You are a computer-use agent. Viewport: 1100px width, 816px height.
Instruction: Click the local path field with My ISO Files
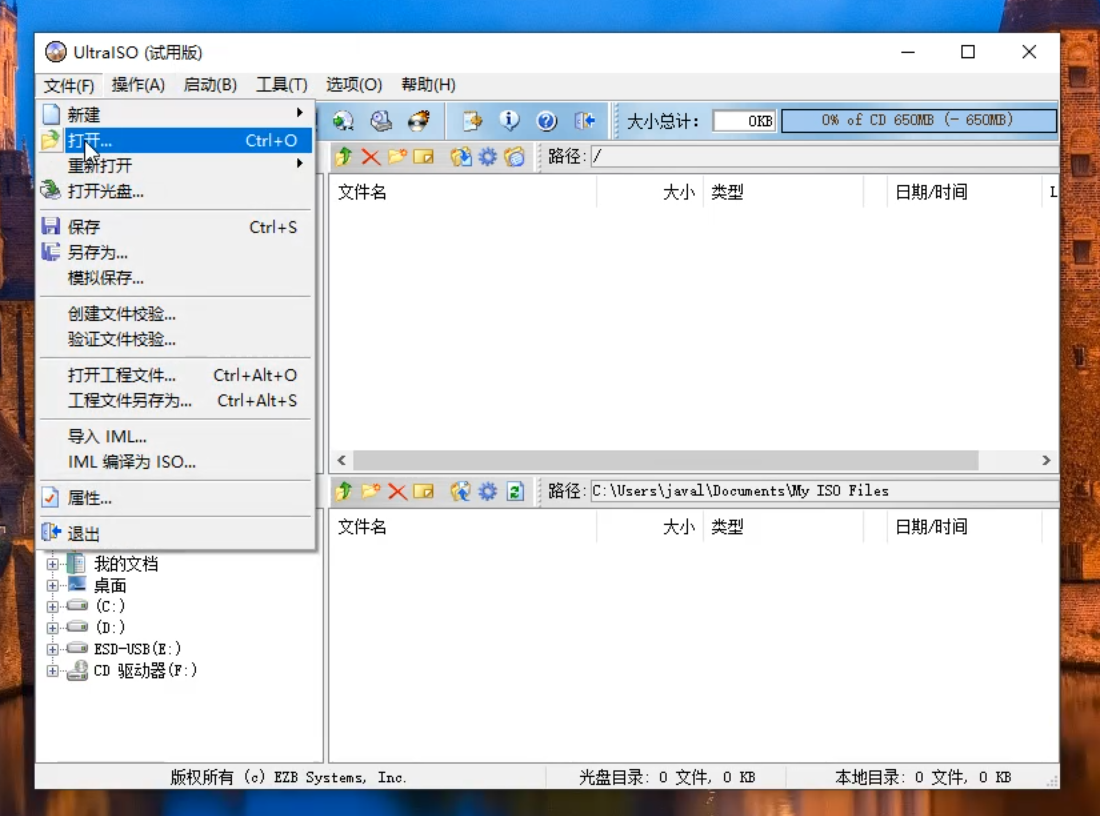824,490
